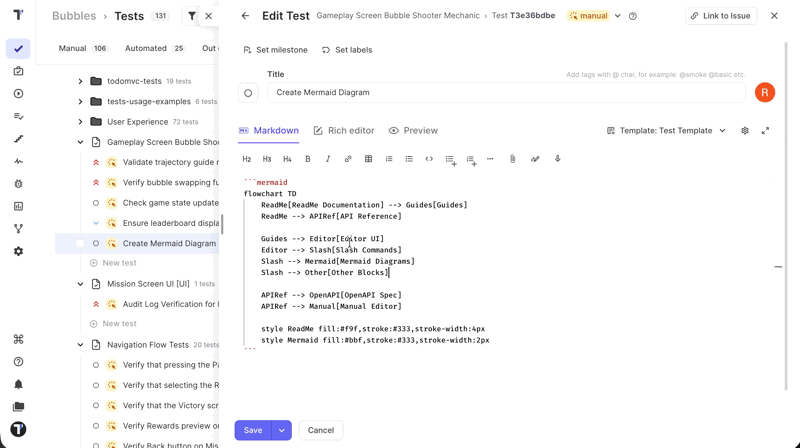
Task: Toggle status circle of Verify Rewards preview test
Action: (96, 426)
